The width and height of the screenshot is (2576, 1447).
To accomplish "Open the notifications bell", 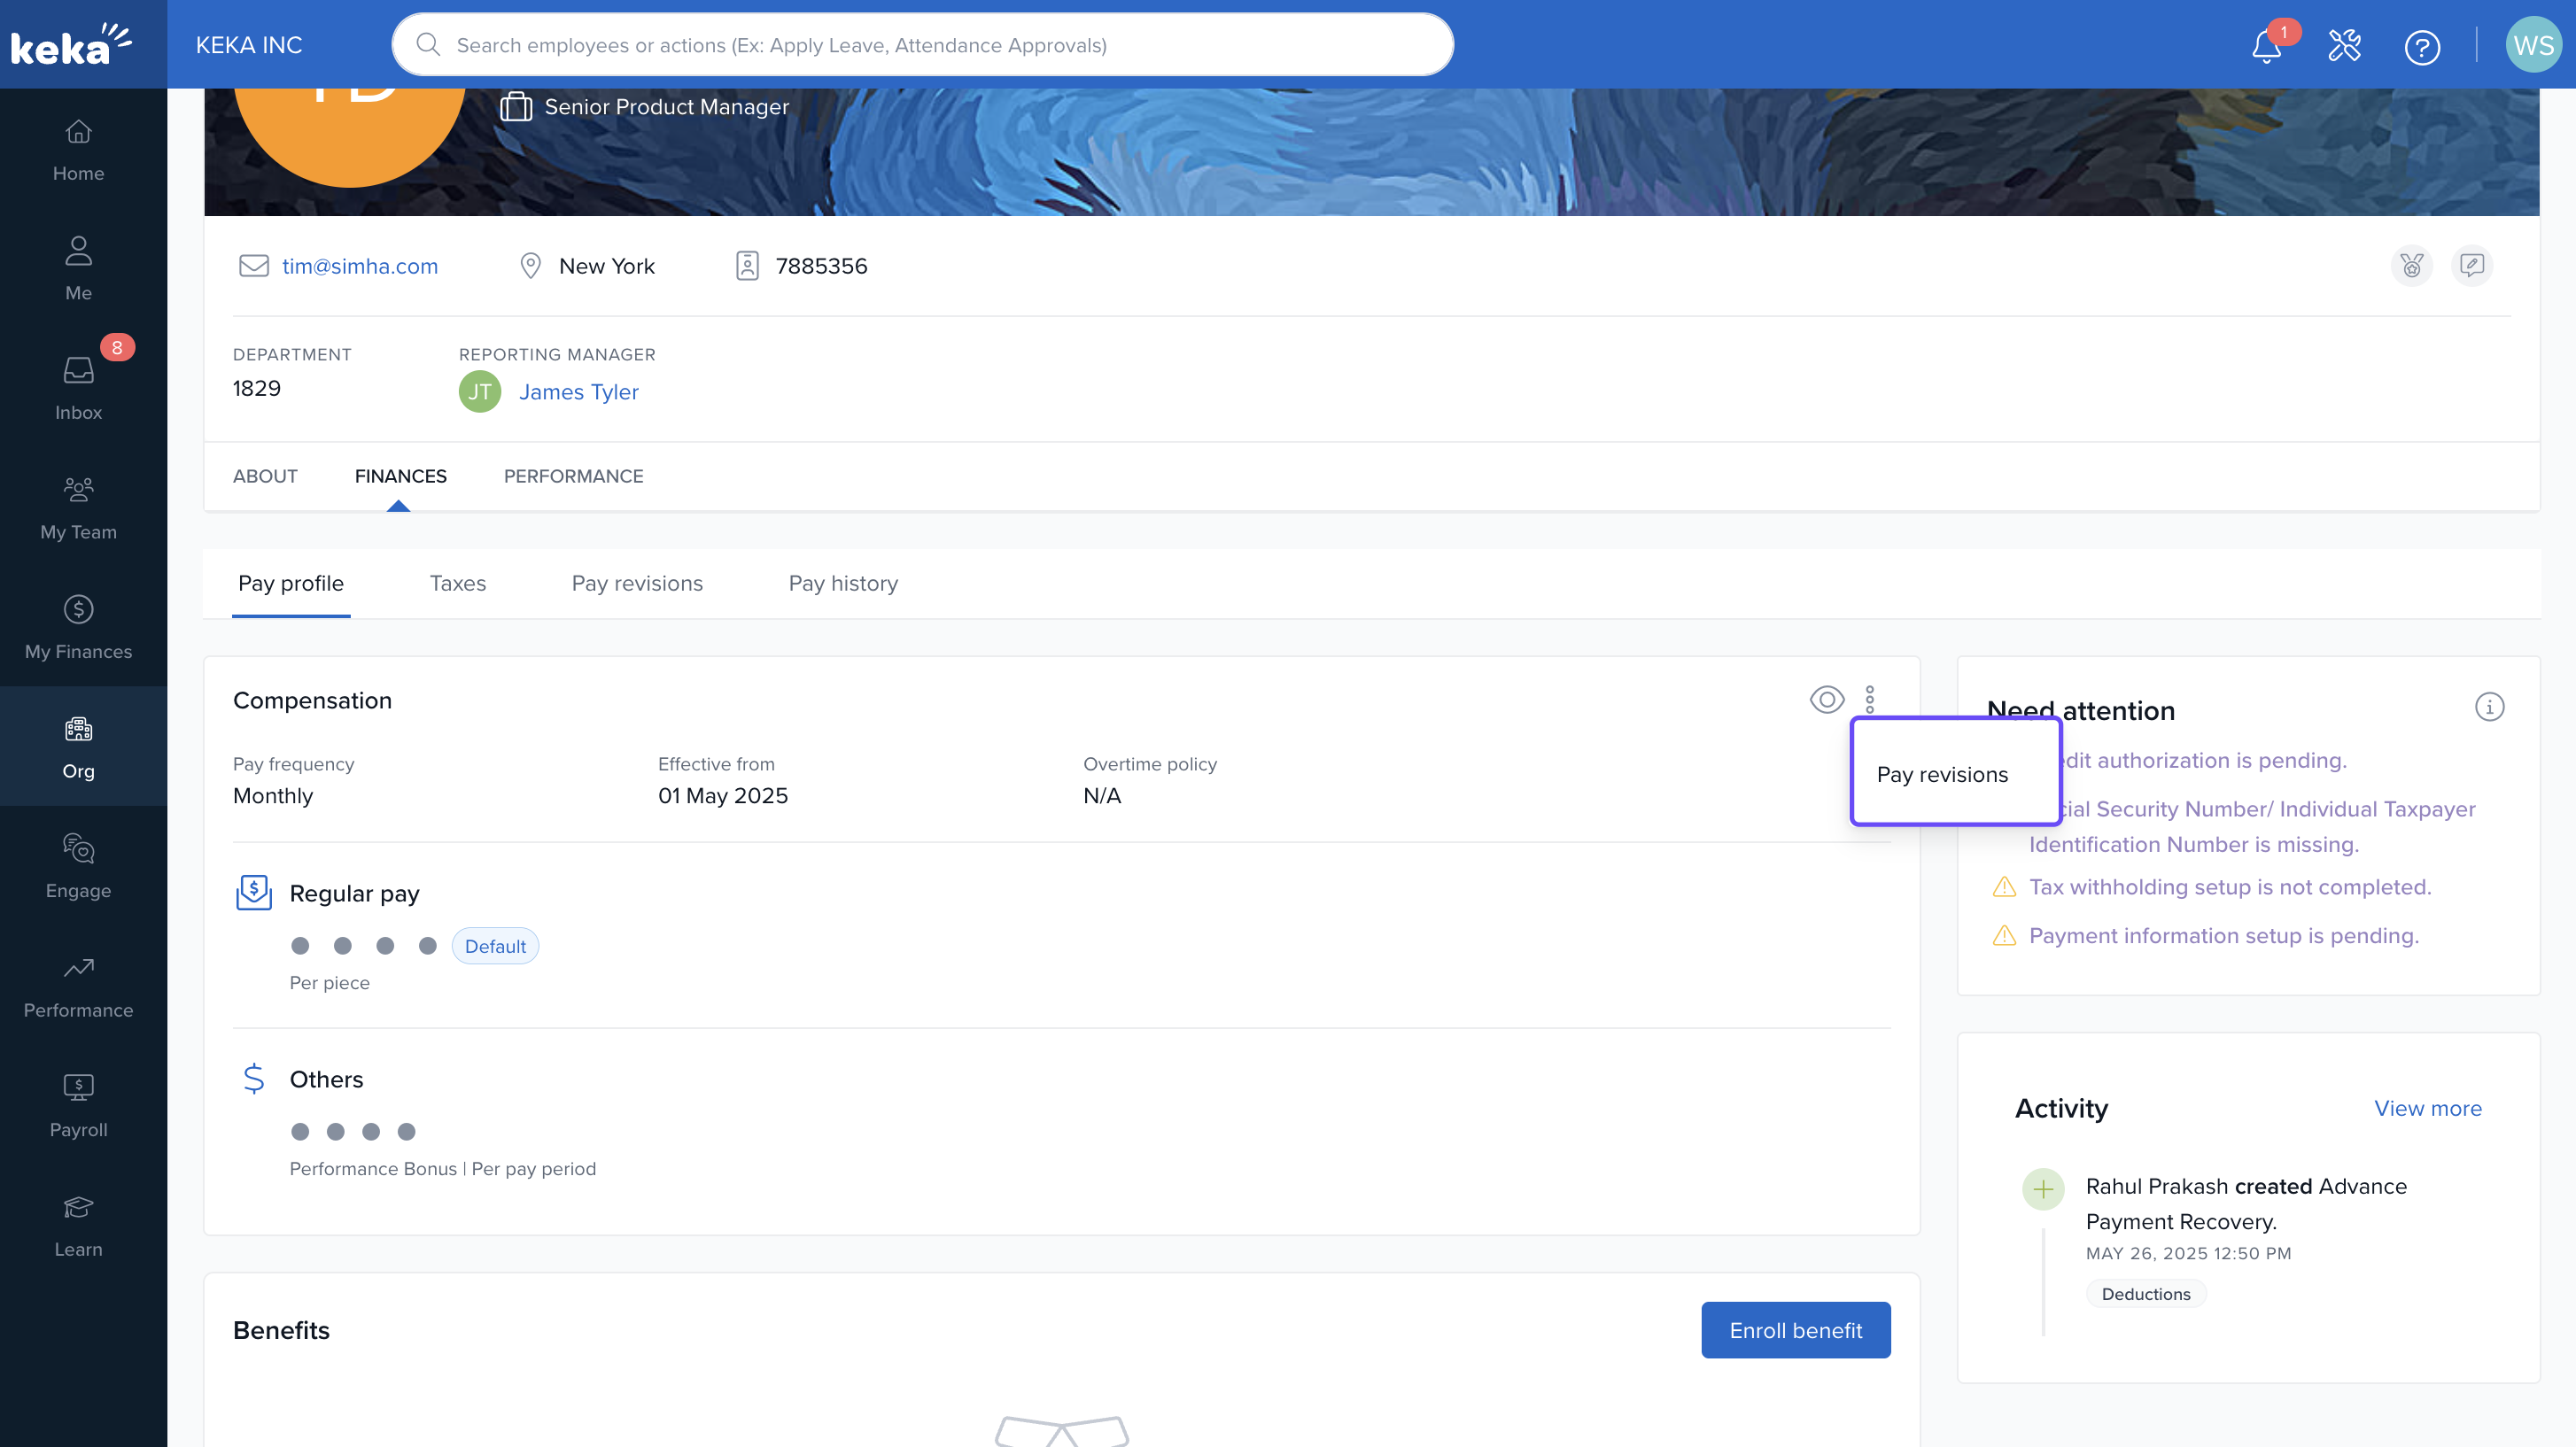I will pyautogui.click(x=2266, y=46).
